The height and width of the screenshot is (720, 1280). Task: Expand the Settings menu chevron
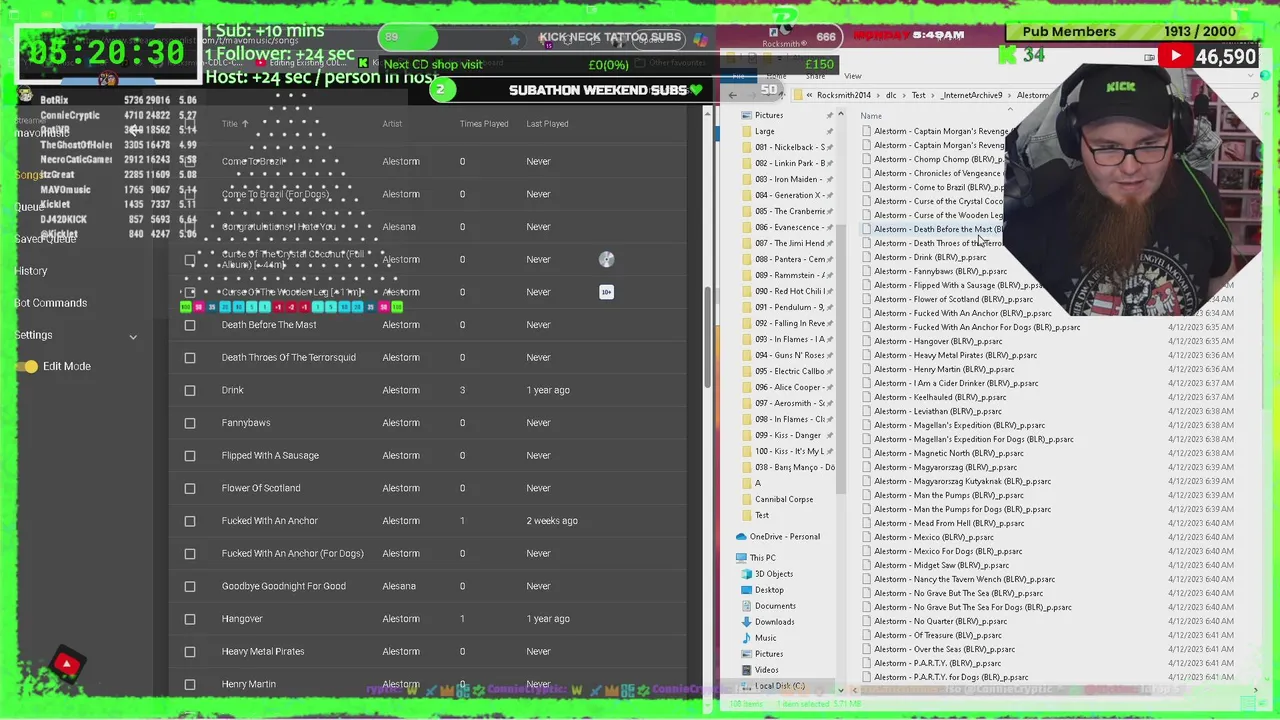(133, 337)
